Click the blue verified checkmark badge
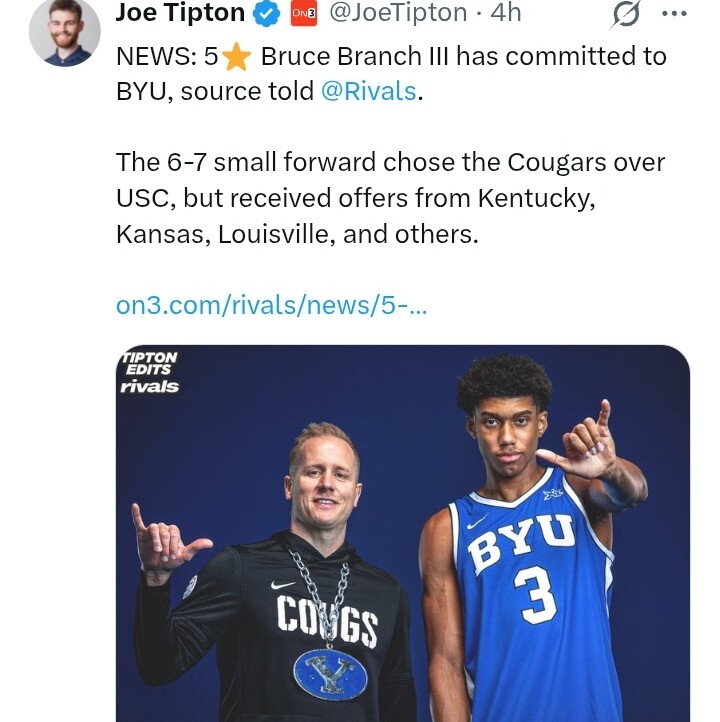This screenshot has height=722, width=720. [x=265, y=13]
